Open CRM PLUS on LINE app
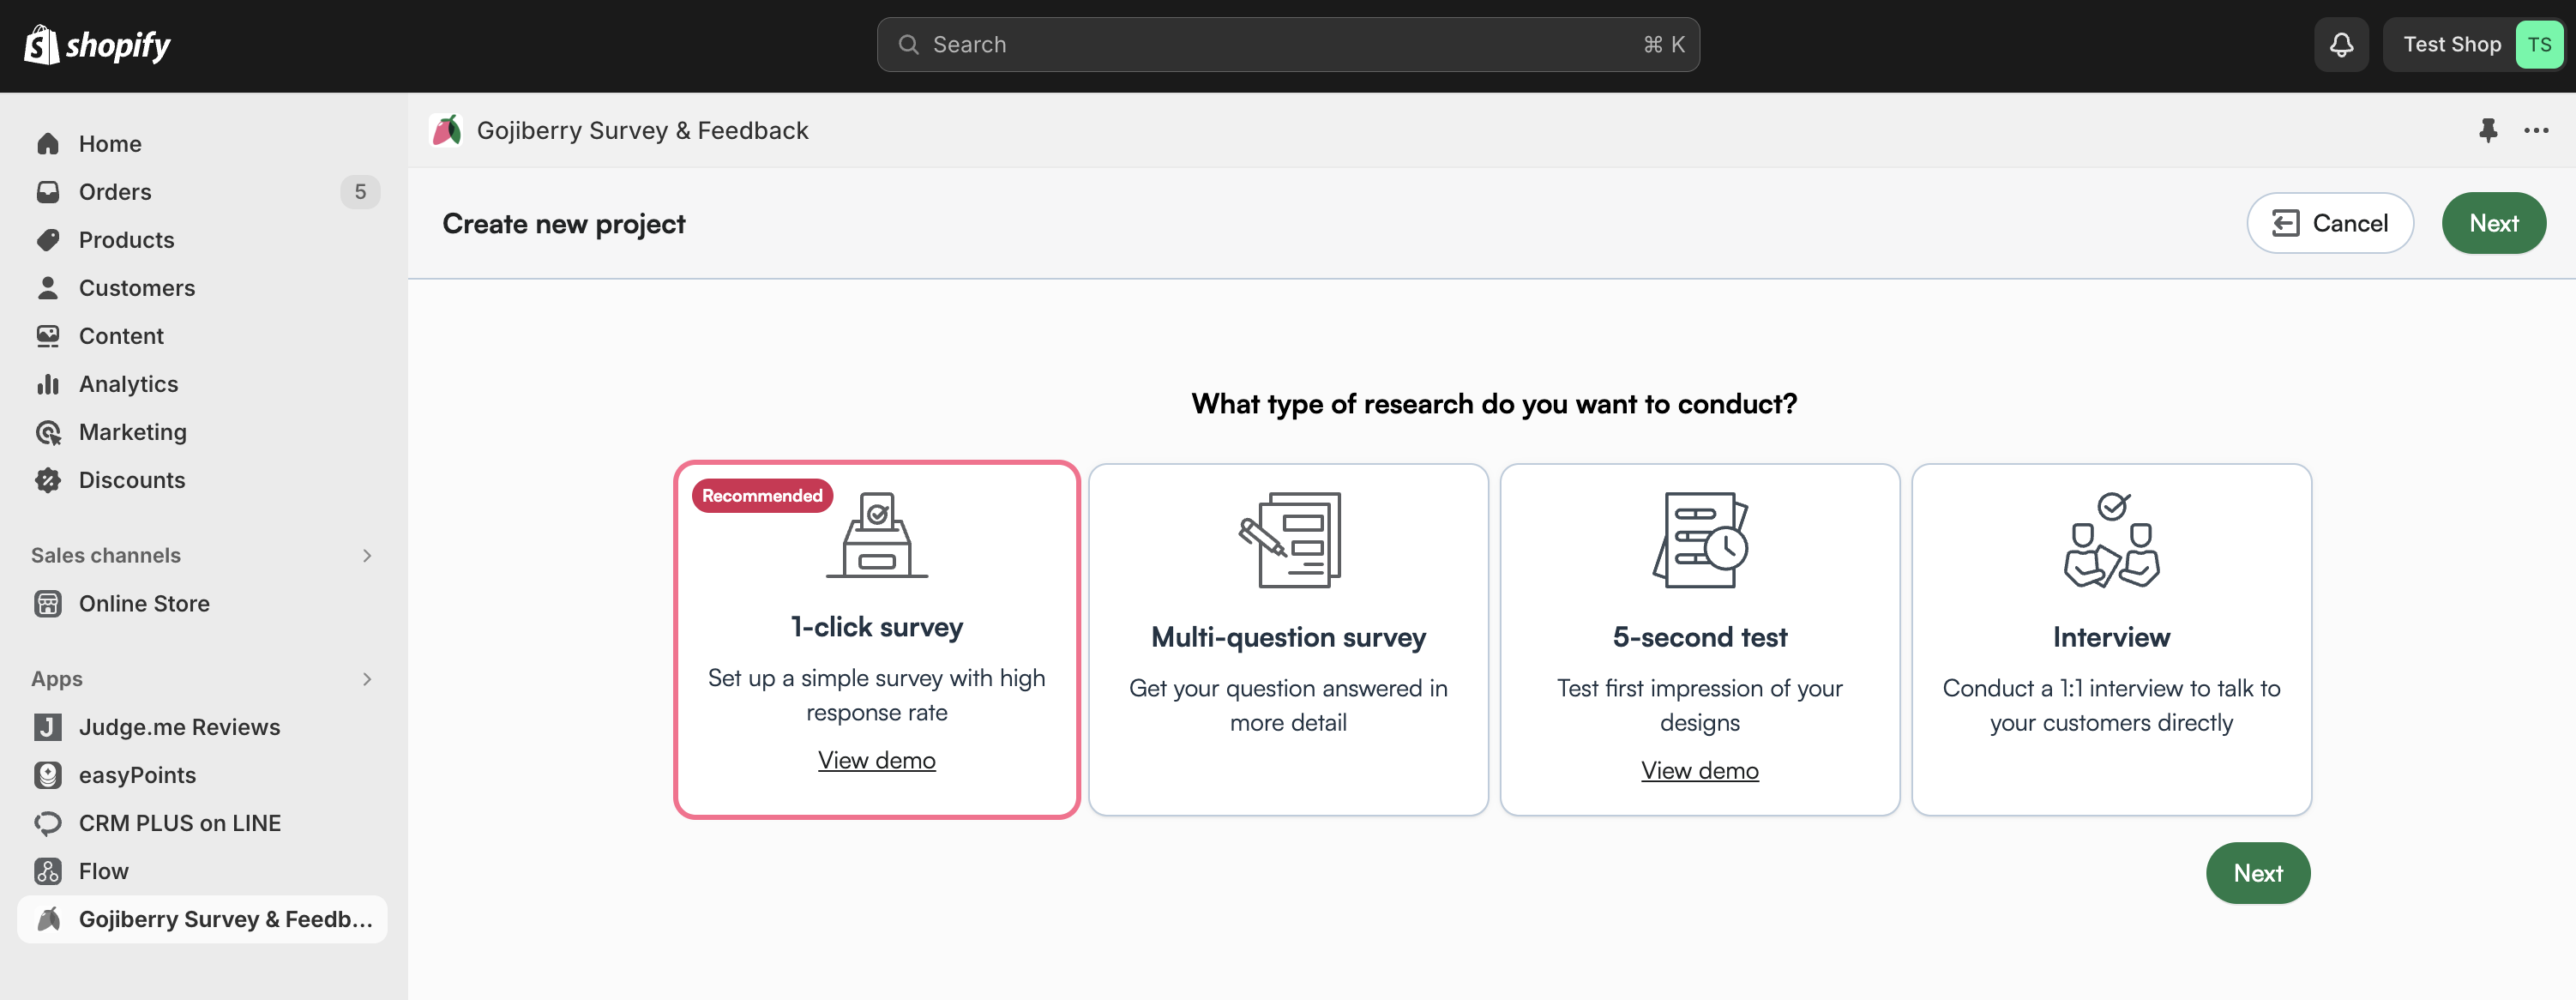This screenshot has width=2576, height=1000. tap(201, 823)
